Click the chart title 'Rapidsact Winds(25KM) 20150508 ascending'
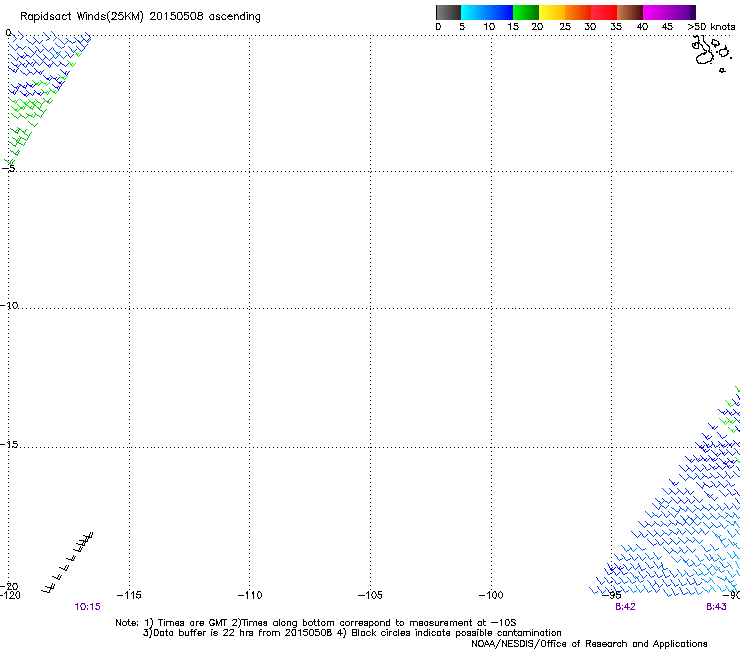Screen dimensions: 740x650 coord(140,17)
